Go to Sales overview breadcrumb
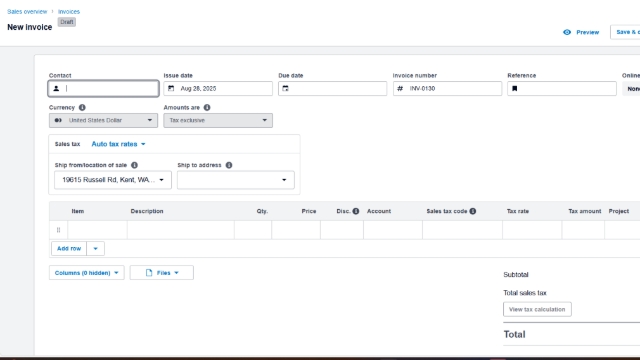The height and width of the screenshot is (360, 640). [x=27, y=11]
